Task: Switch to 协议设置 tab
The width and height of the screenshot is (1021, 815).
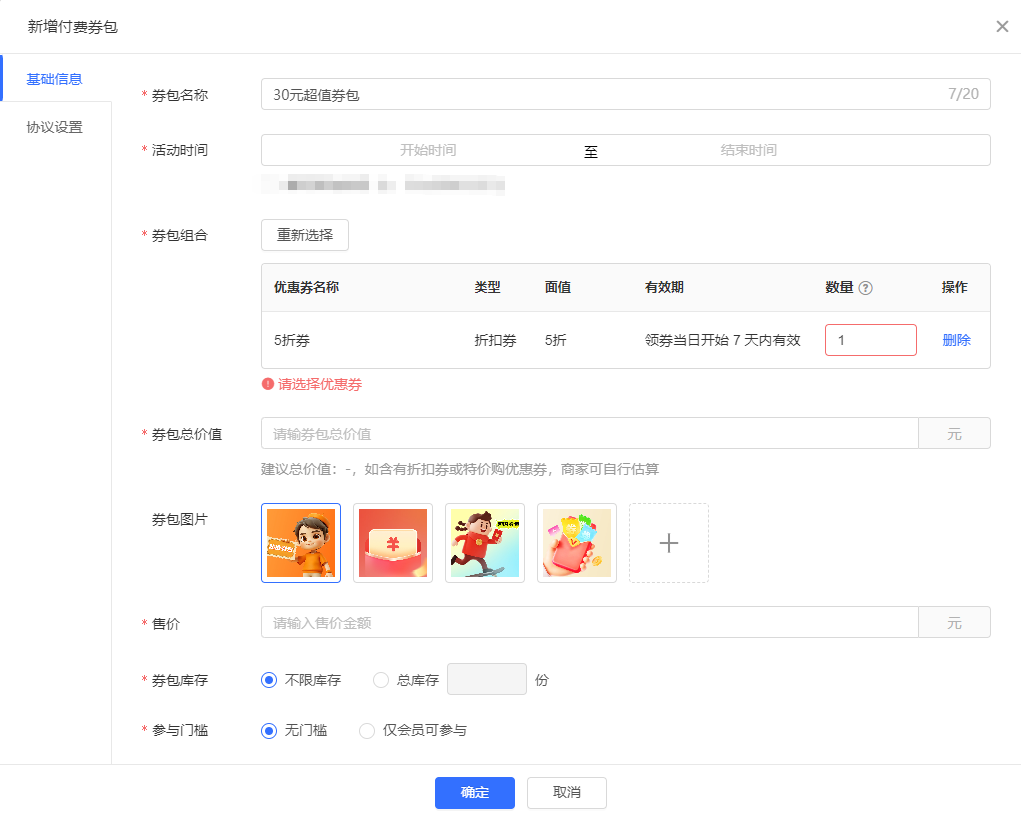Action: [x=55, y=127]
